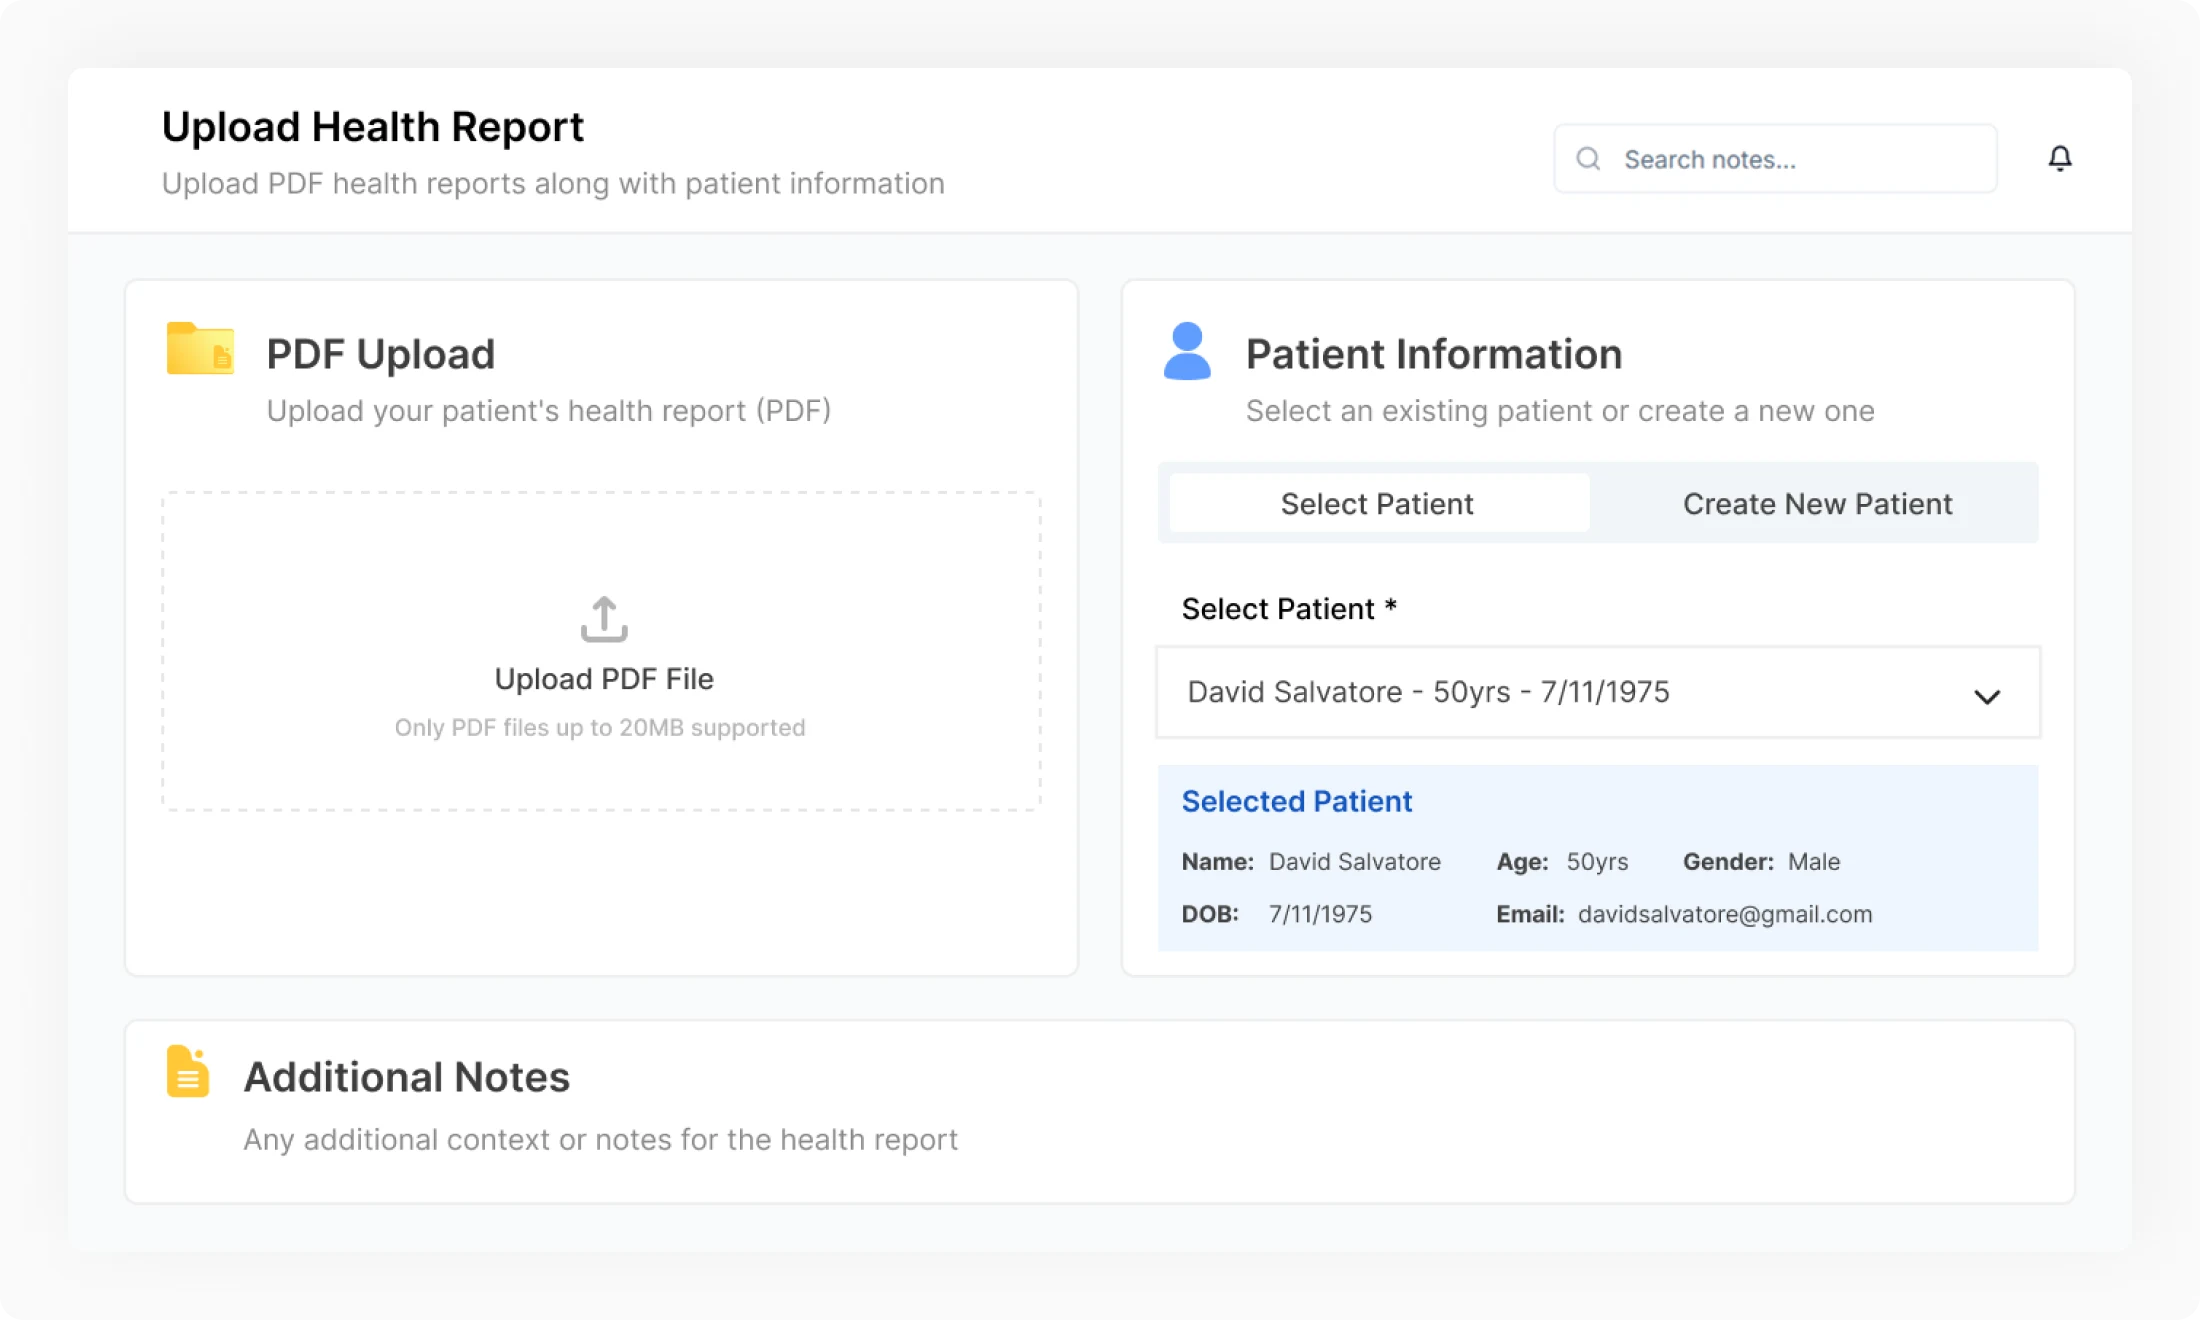Click the Upload PDF File button

[x=603, y=678]
